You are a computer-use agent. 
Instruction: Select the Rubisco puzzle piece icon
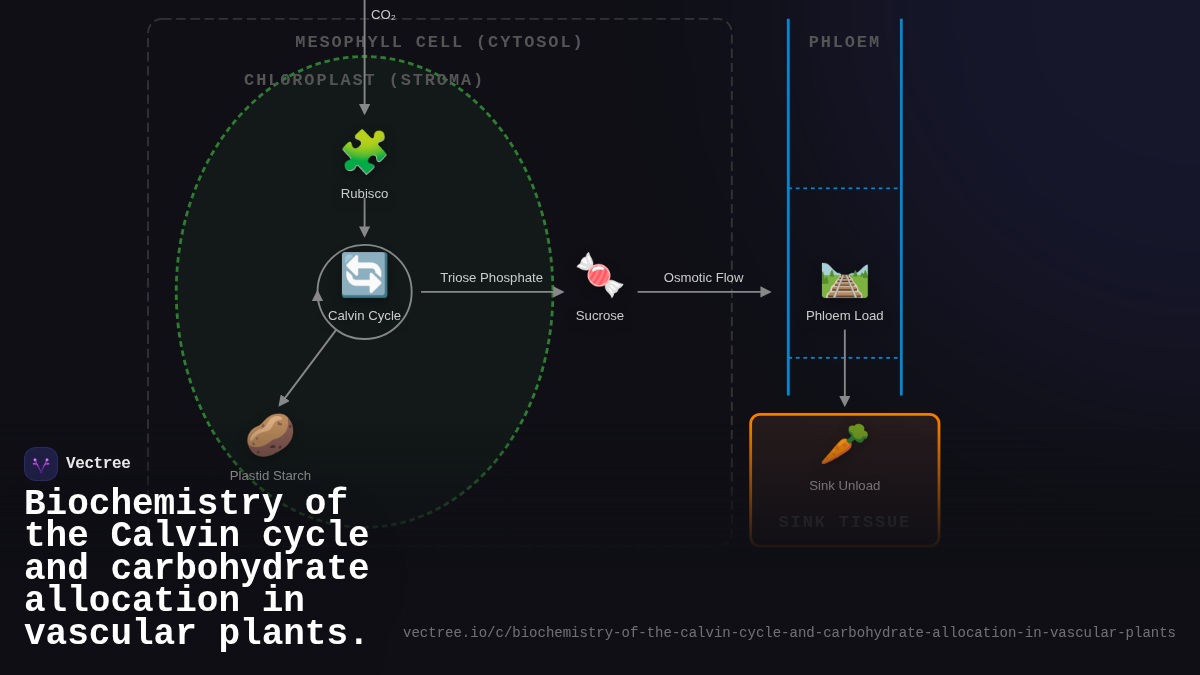(364, 152)
